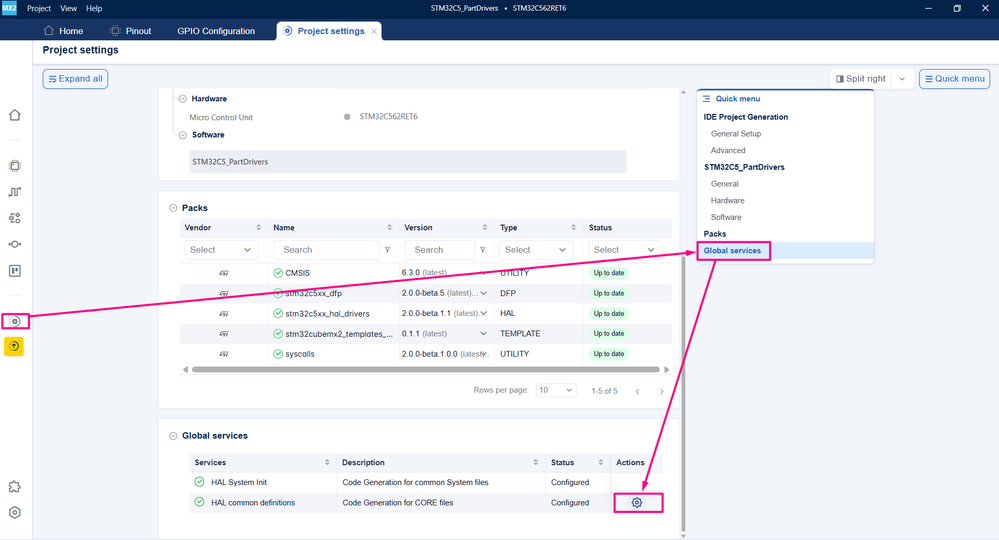Jump to Hardware in quick menu
The image size is (999, 540).
point(728,201)
